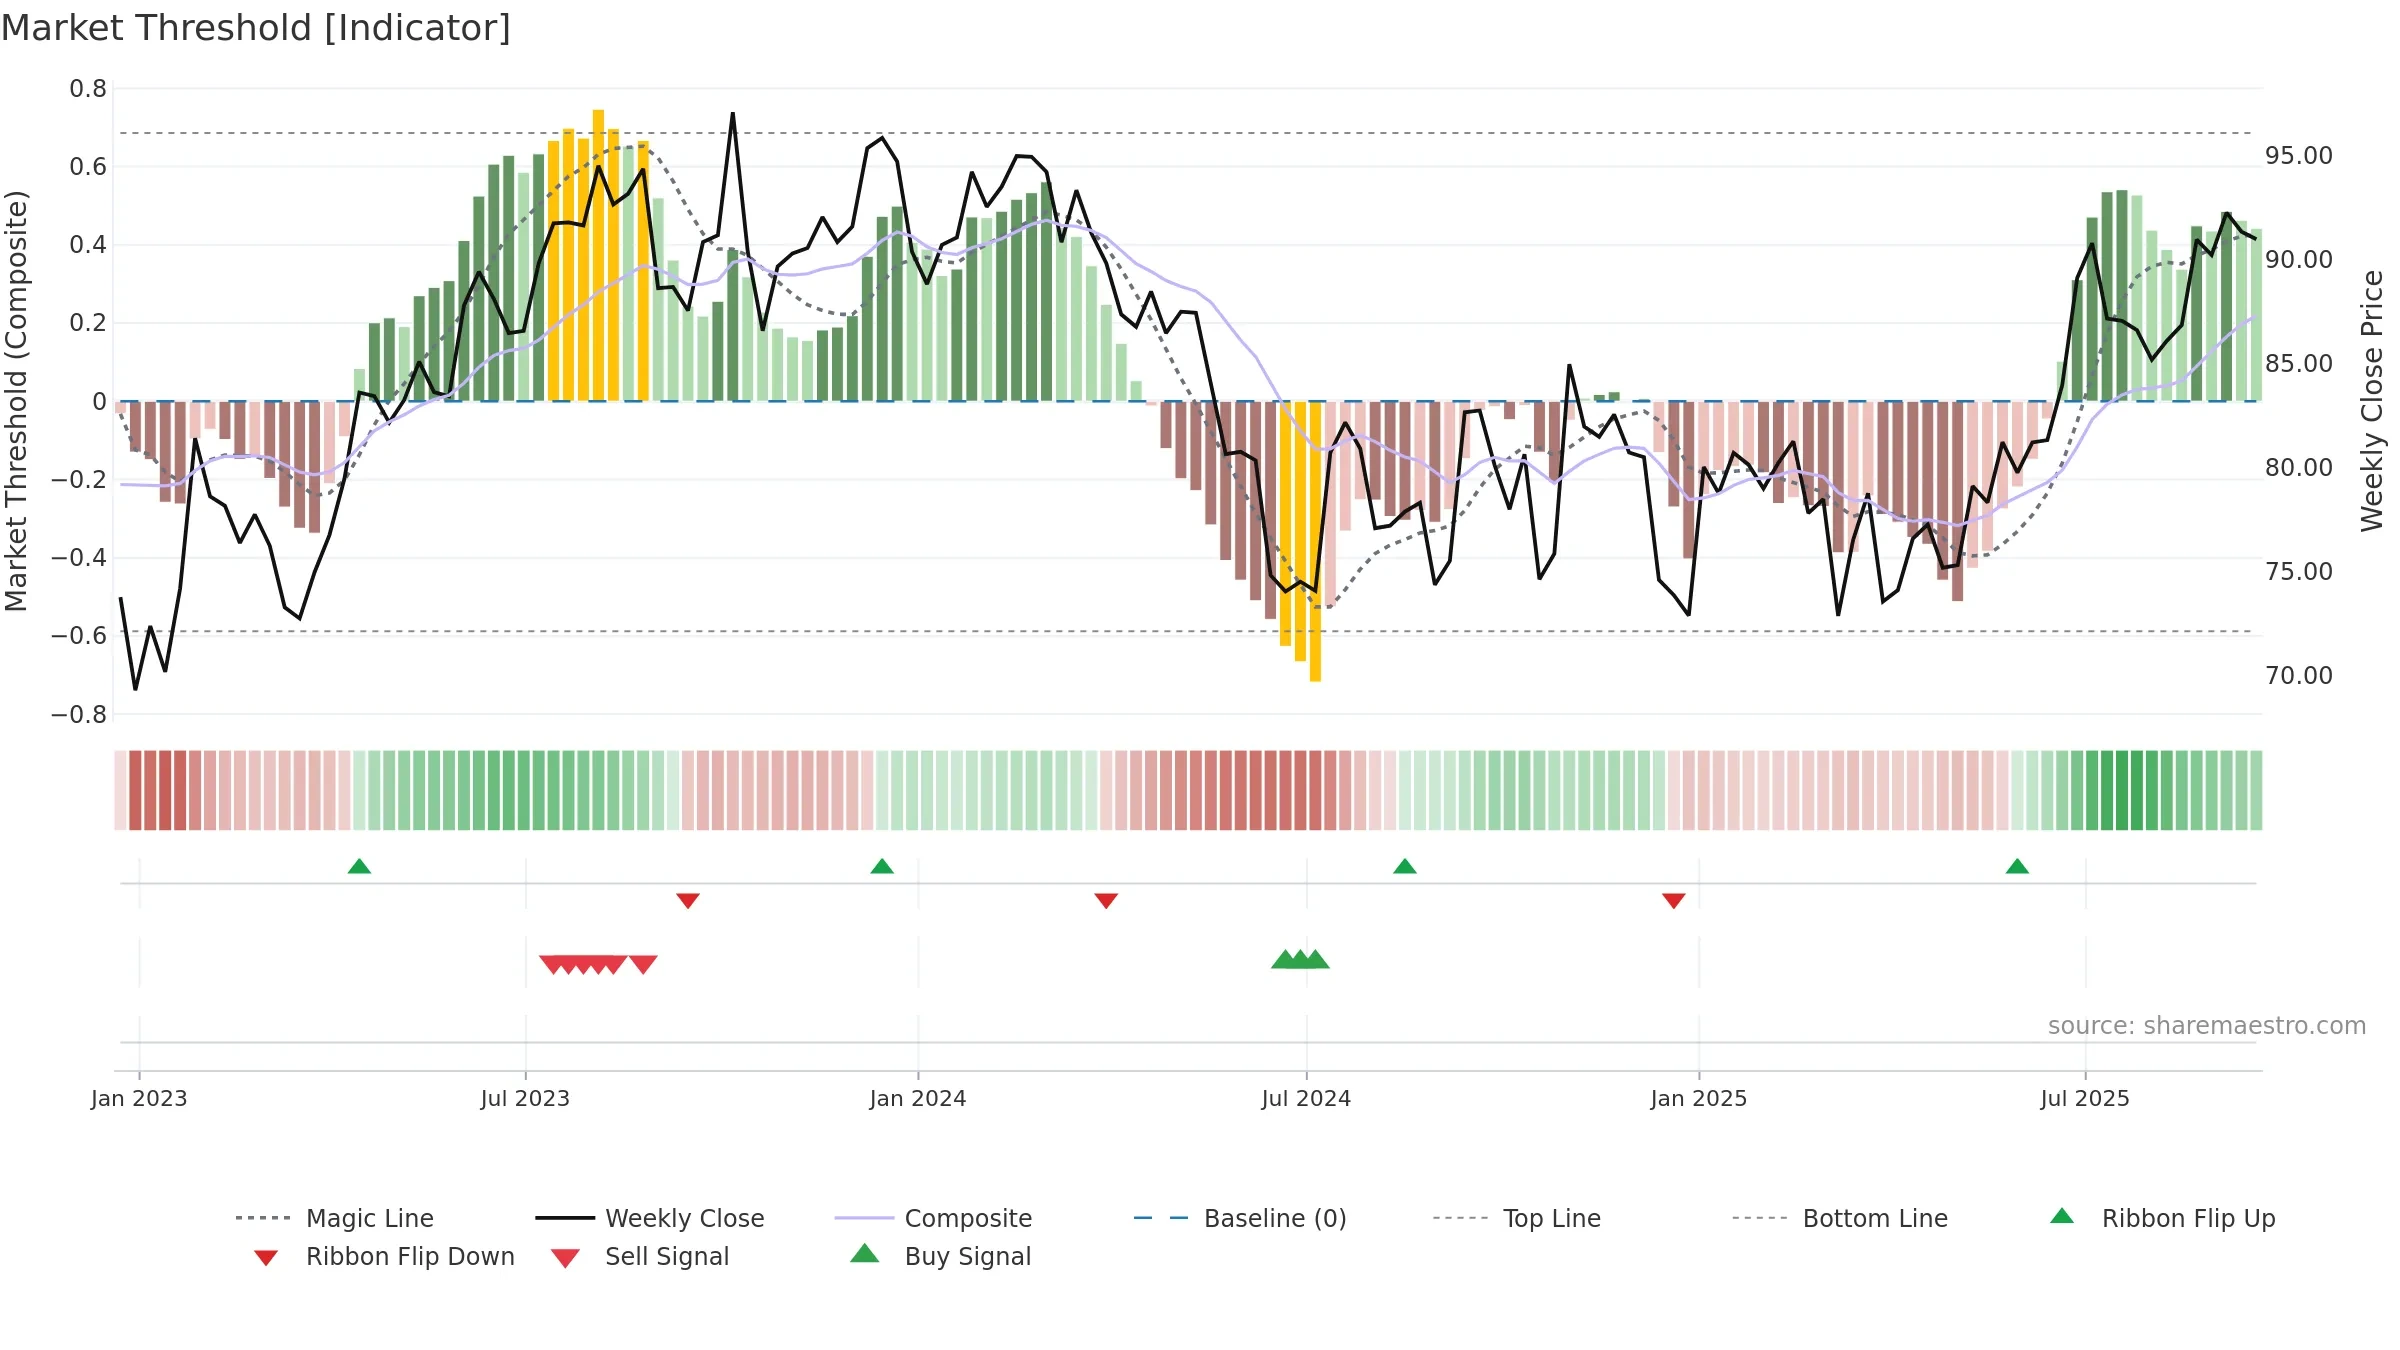Toggle the Top Line legend entry
This screenshot has width=2400, height=1350.
1516,1218
